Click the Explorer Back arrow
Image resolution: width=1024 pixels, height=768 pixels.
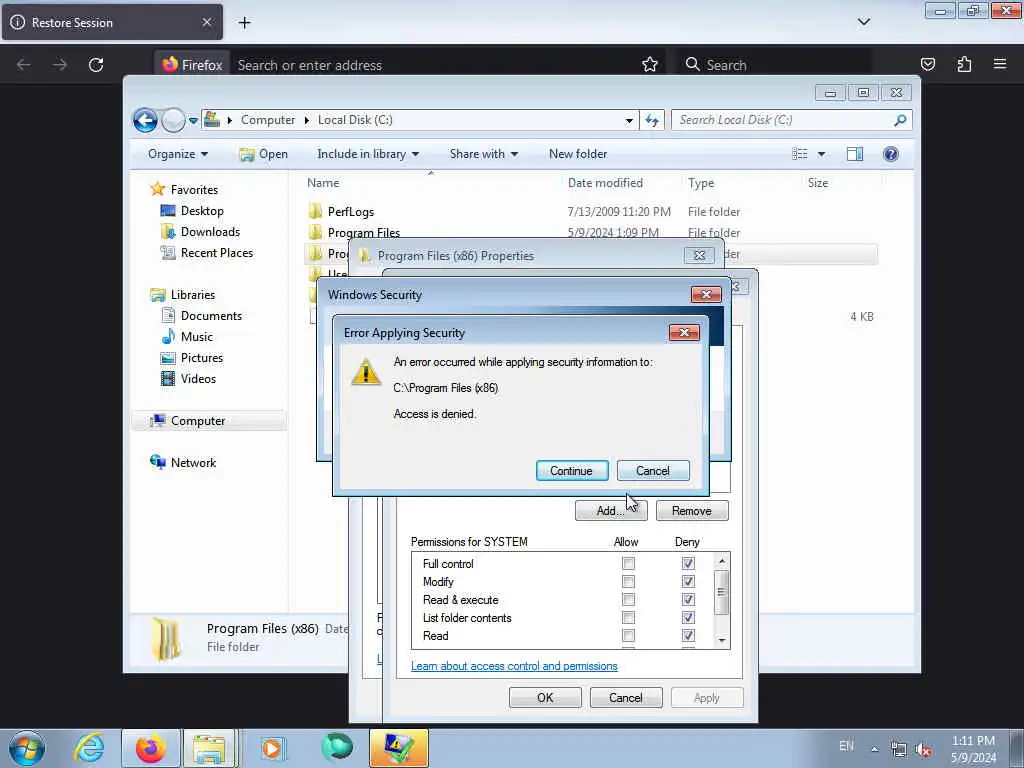145,120
